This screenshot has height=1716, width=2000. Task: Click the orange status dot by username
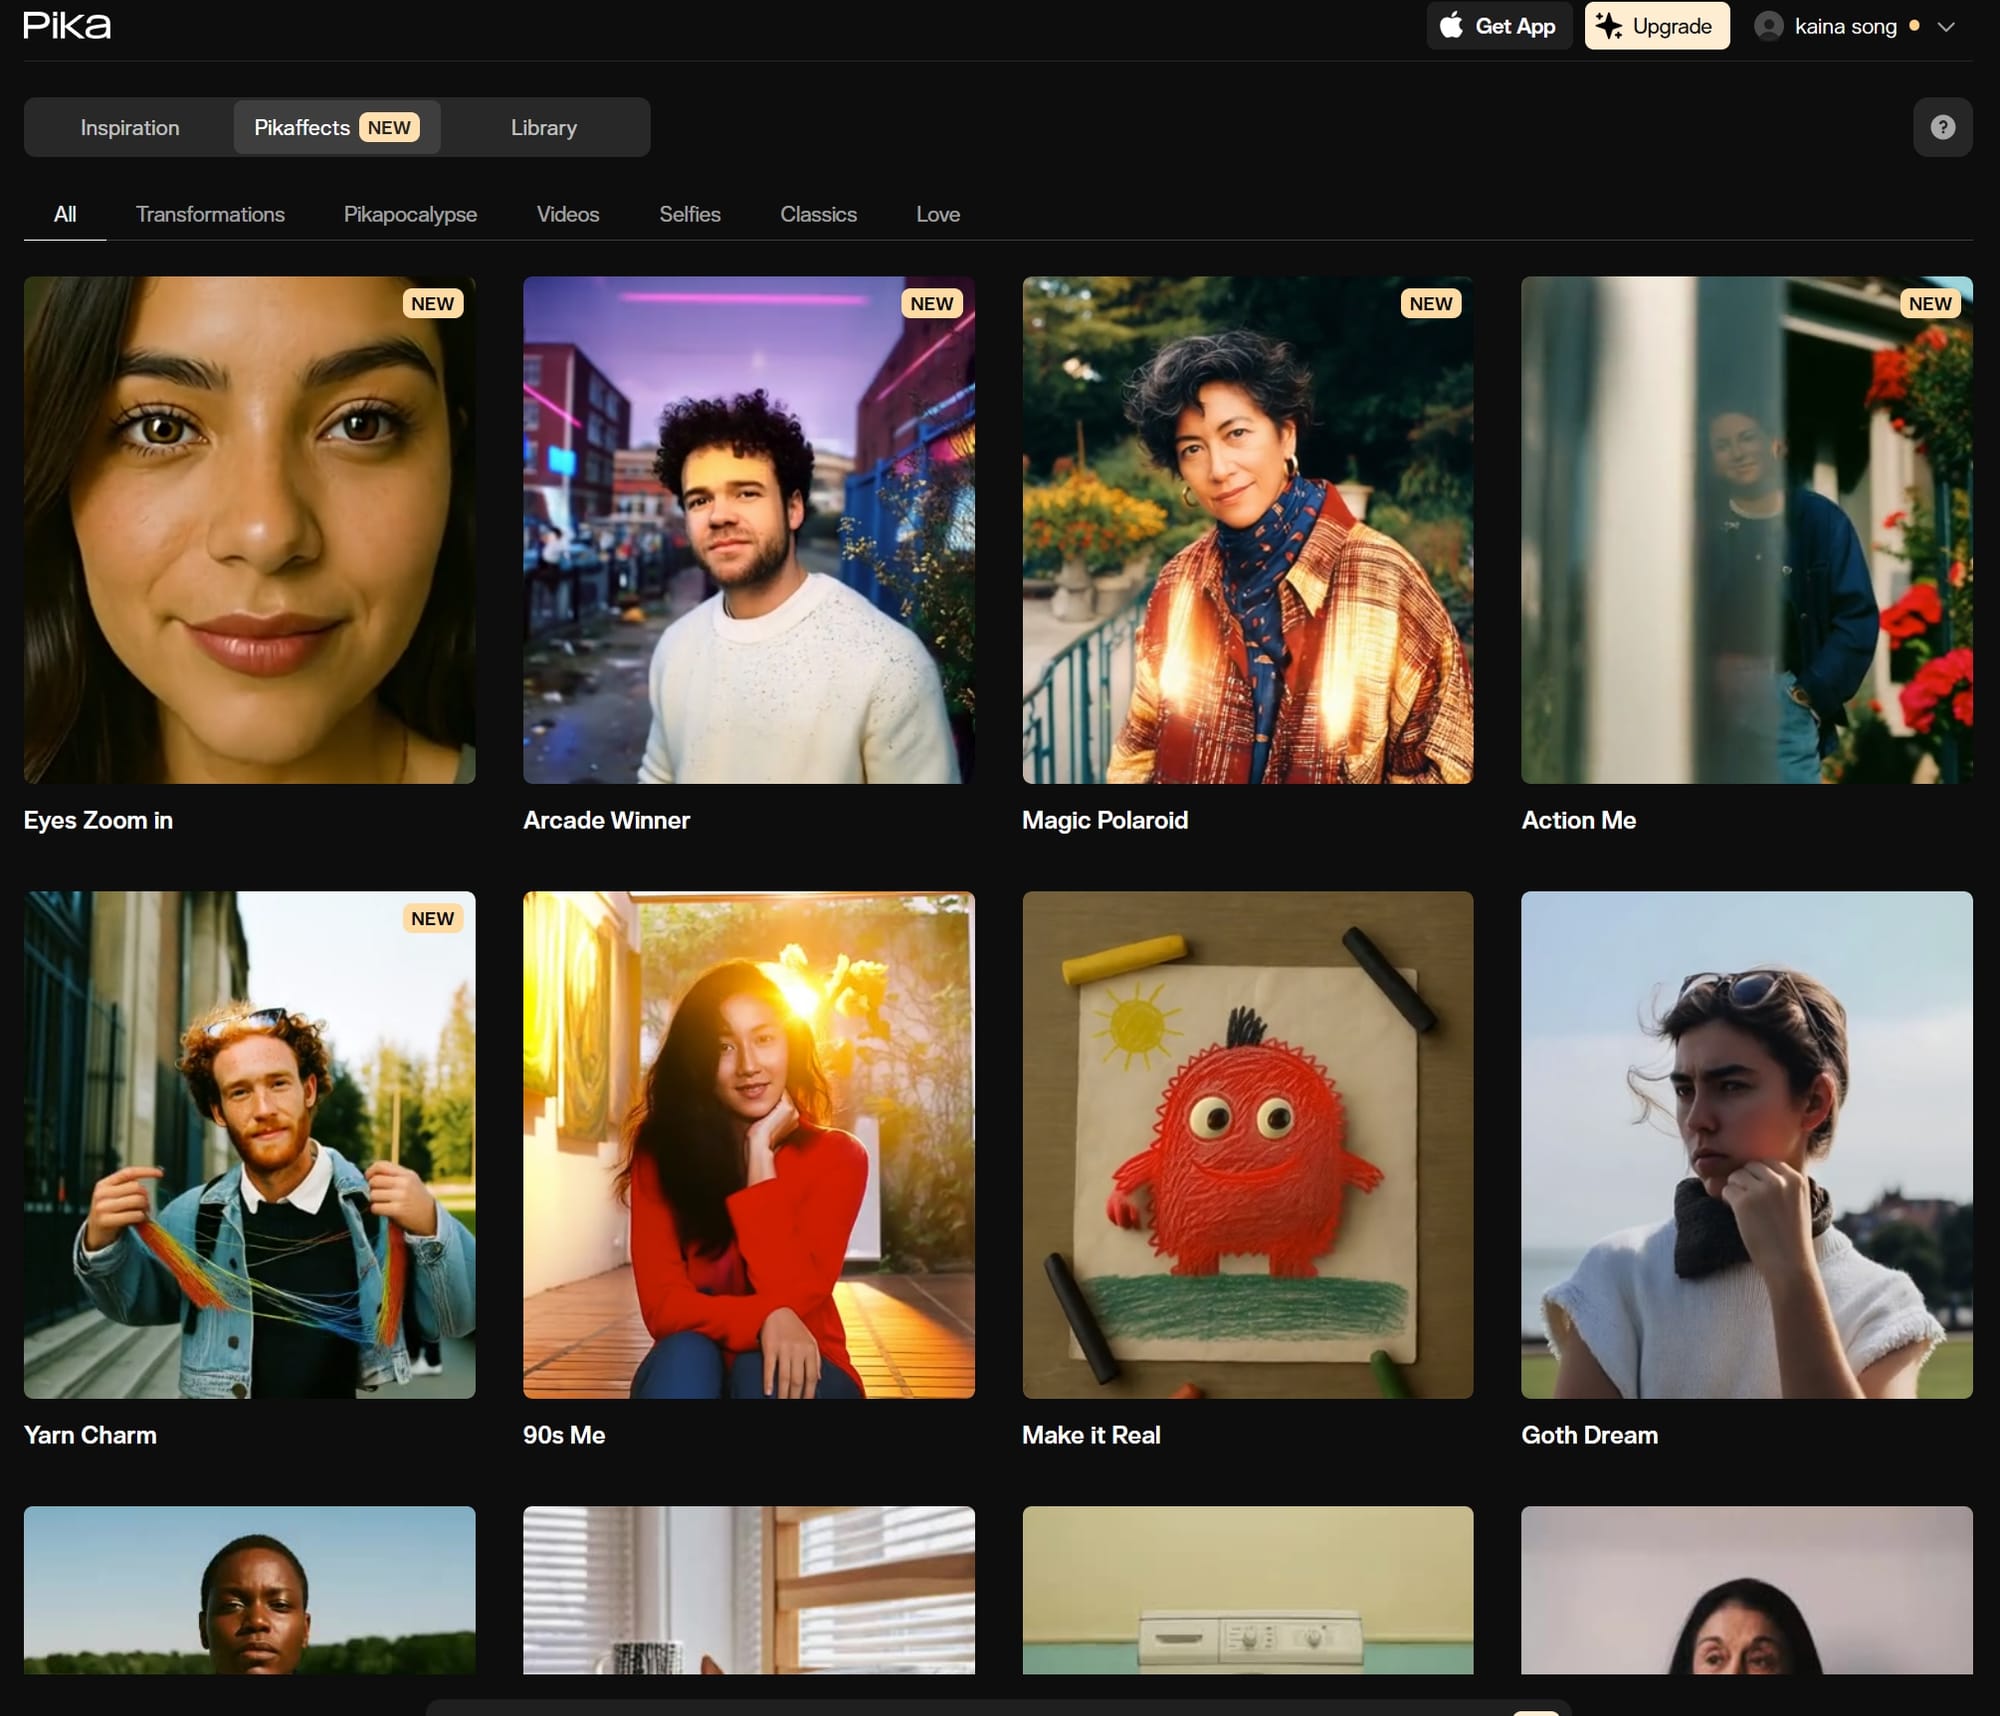pos(1914,26)
